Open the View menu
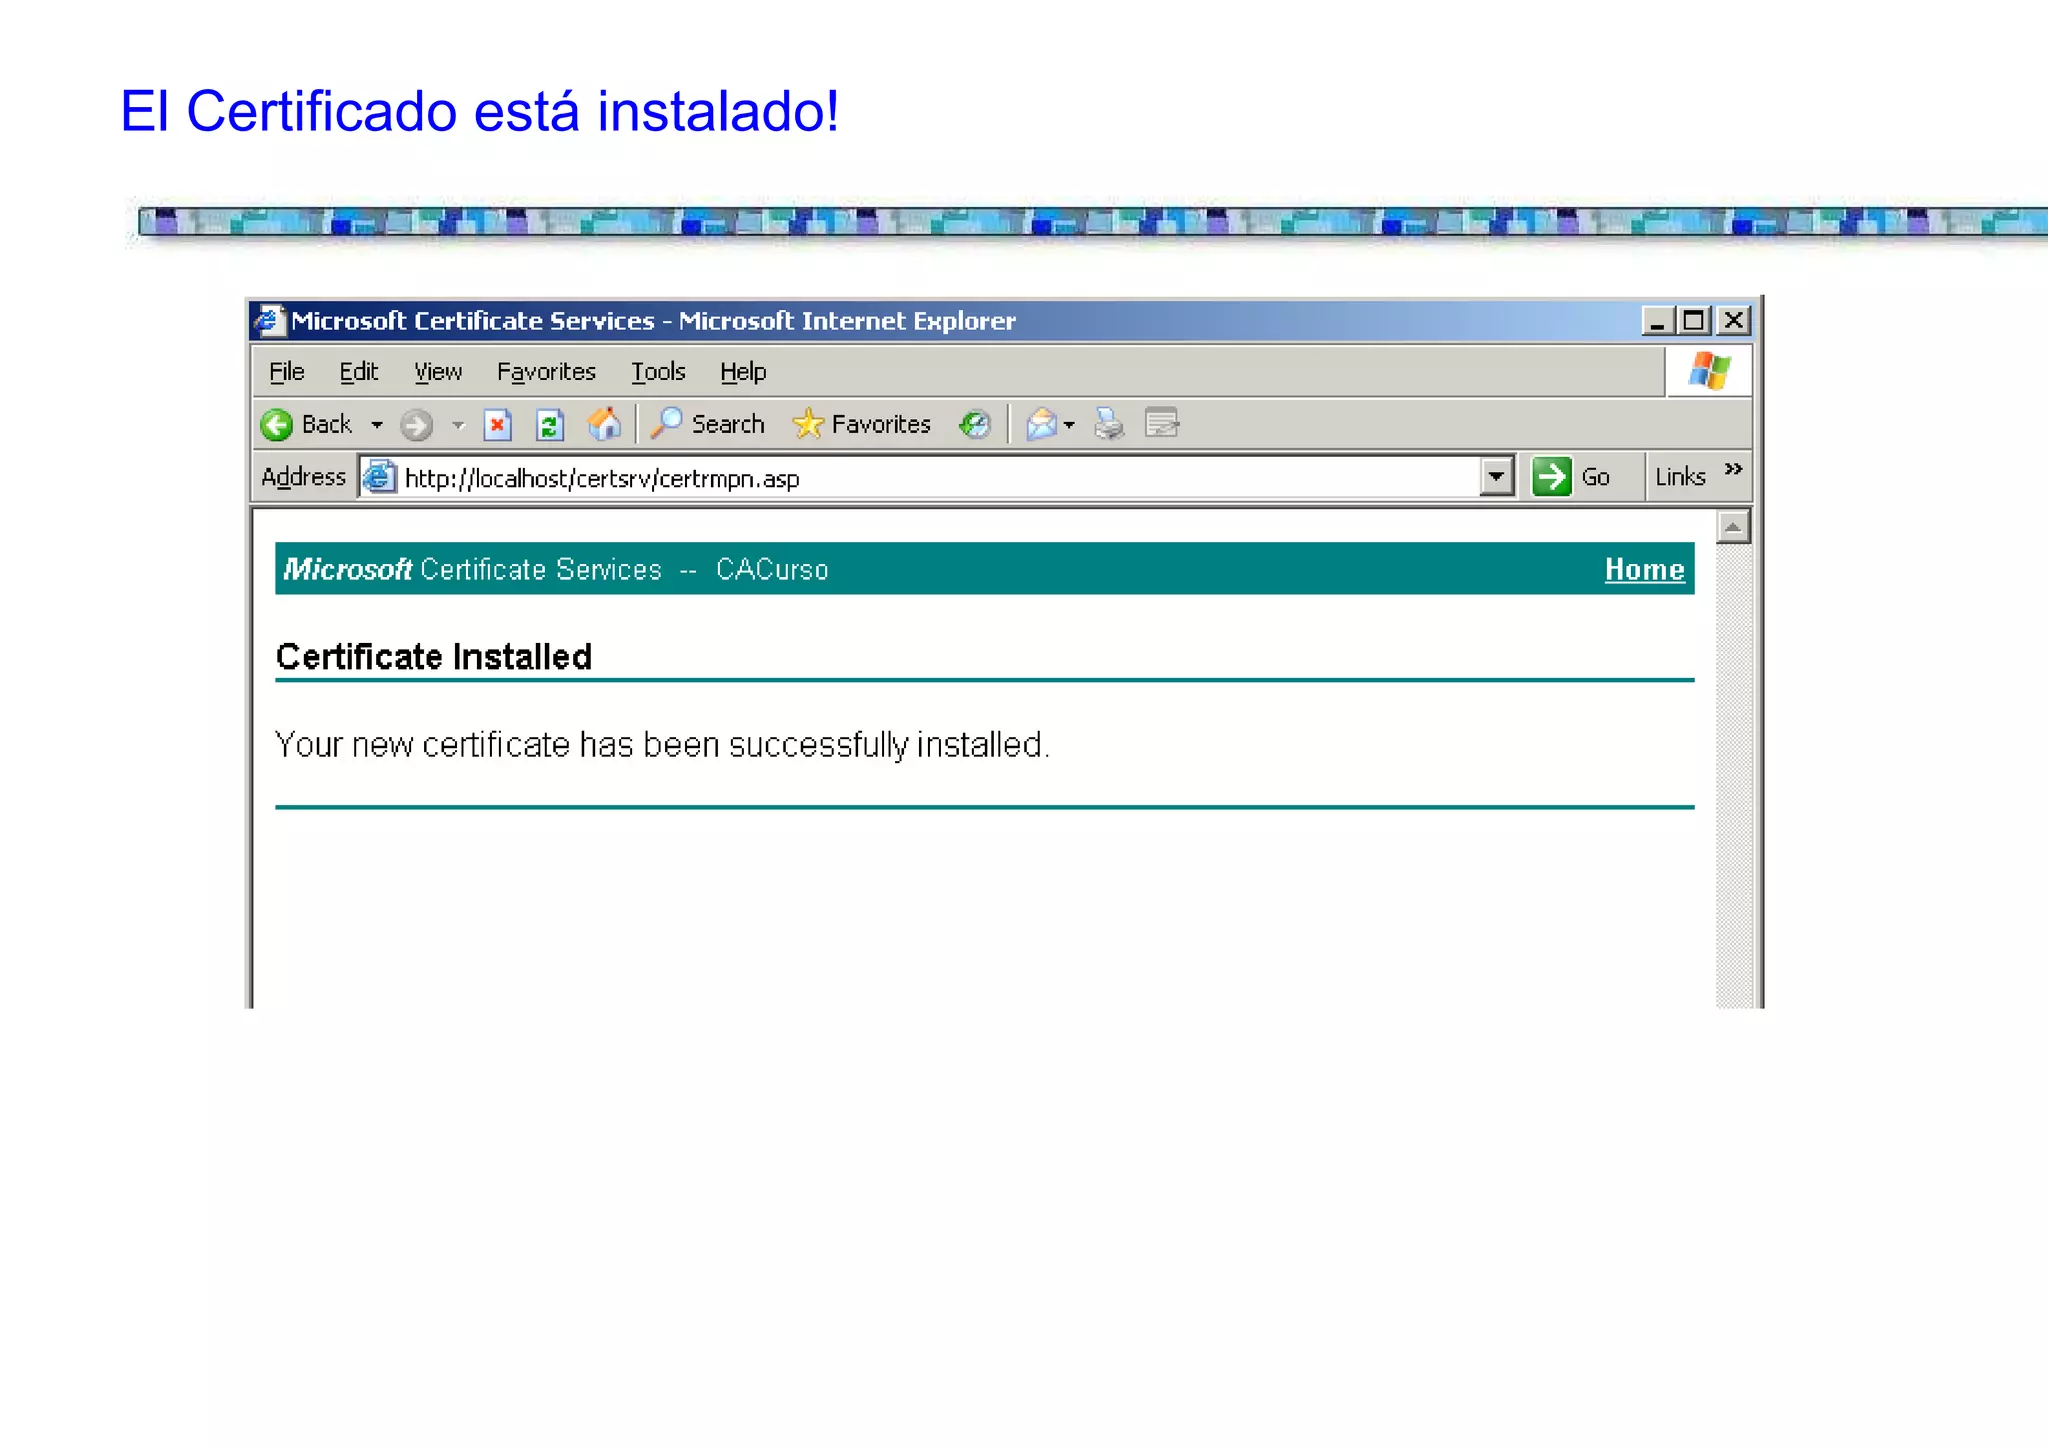 (x=438, y=372)
